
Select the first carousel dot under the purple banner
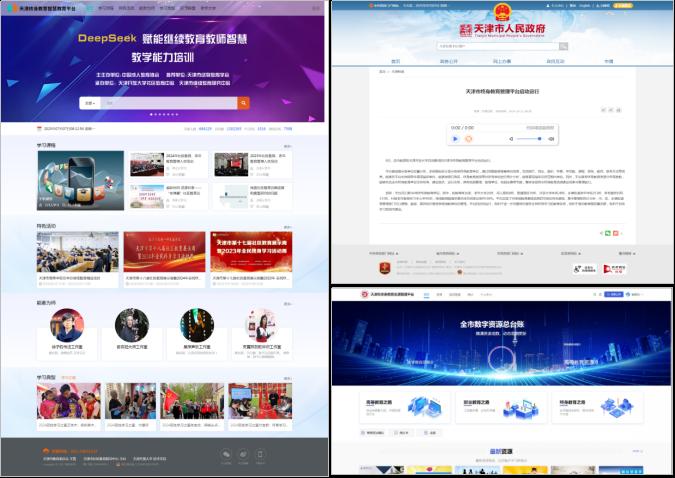(x=151, y=115)
